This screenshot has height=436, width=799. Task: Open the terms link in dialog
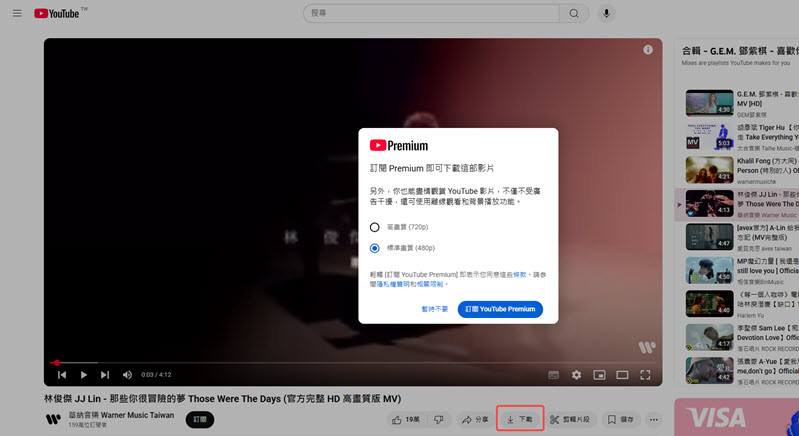click(520, 275)
